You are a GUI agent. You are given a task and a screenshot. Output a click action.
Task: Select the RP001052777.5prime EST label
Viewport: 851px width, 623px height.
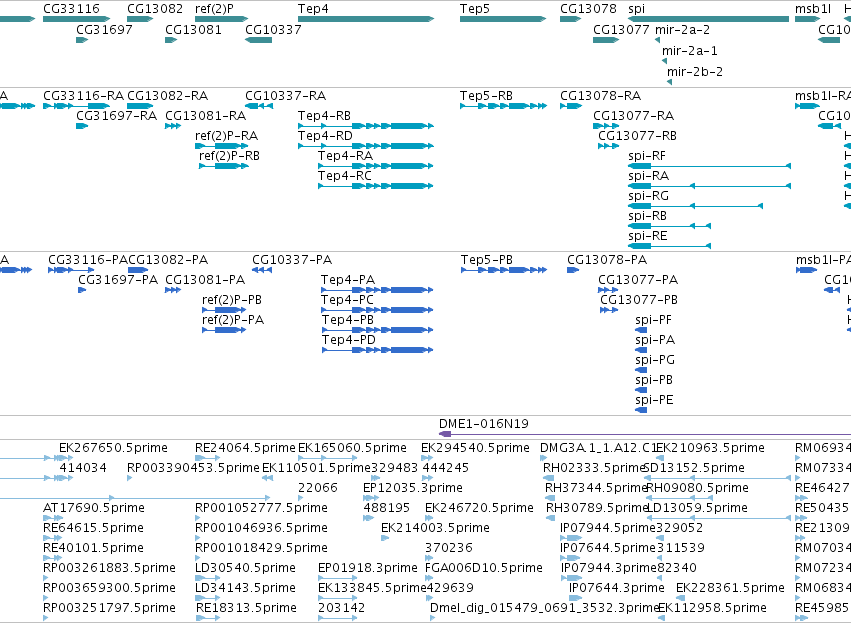tap(261, 508)
